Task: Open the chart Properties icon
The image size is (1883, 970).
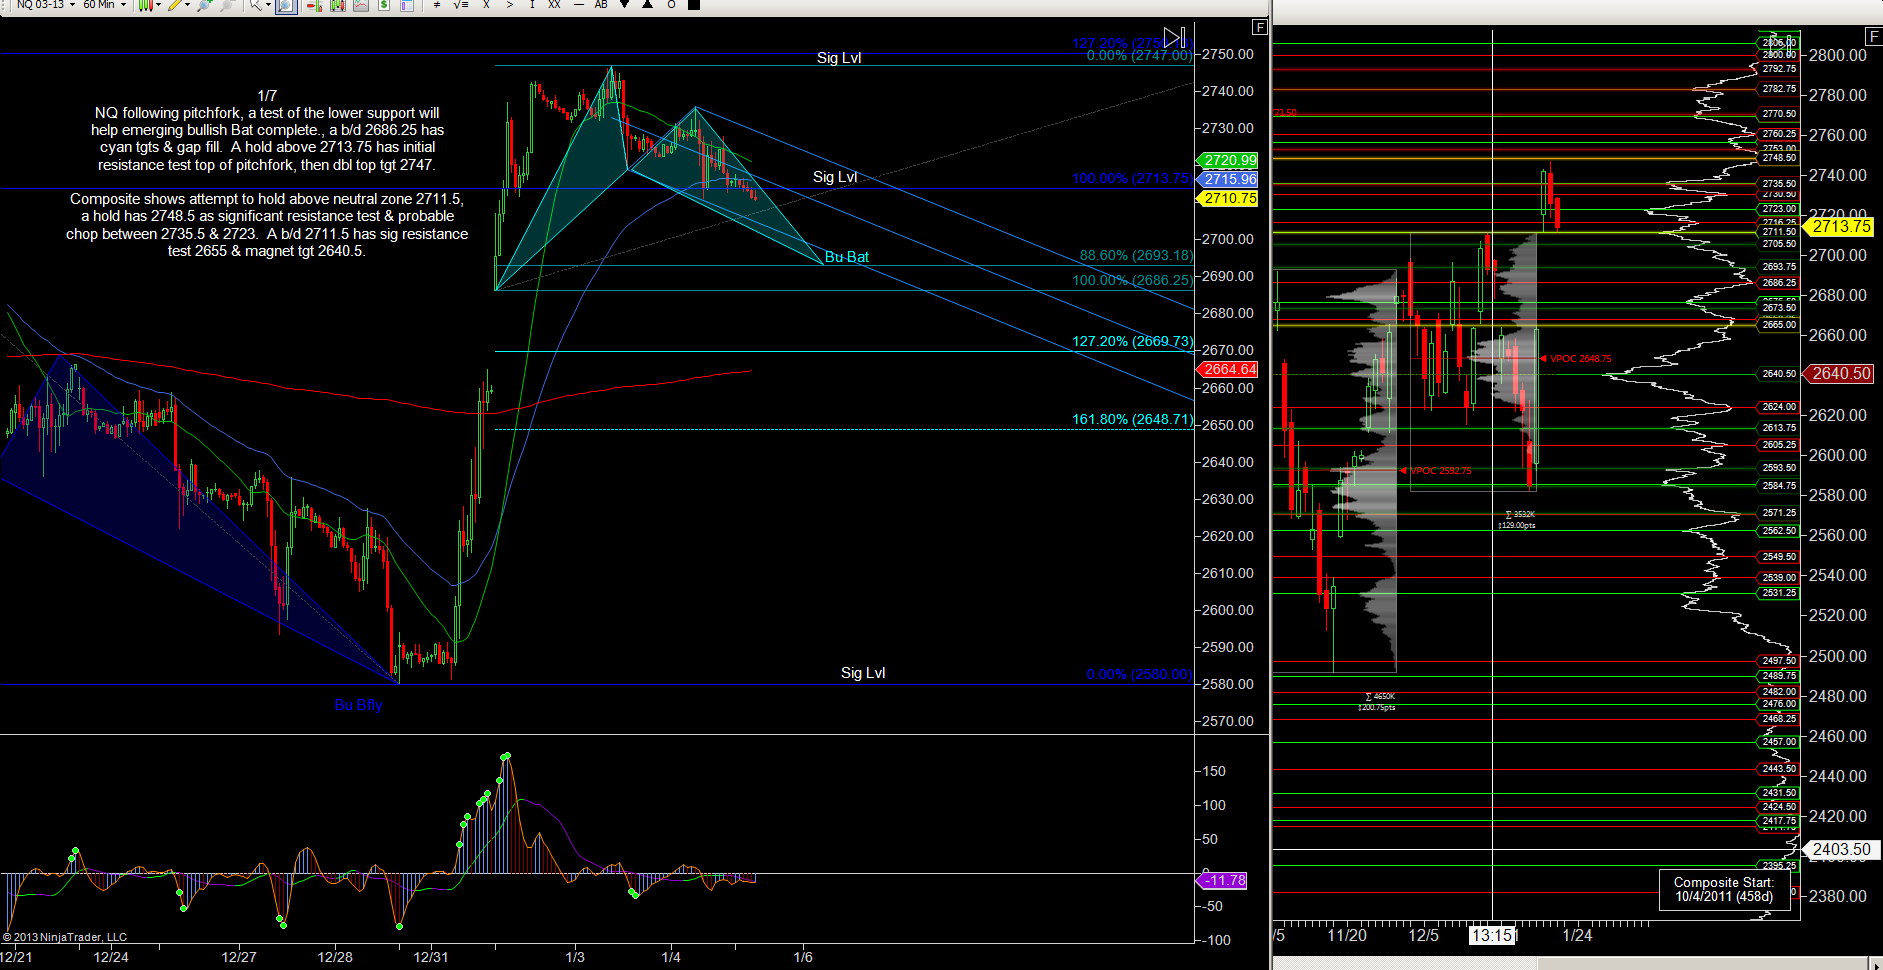Action: (406, 5)
